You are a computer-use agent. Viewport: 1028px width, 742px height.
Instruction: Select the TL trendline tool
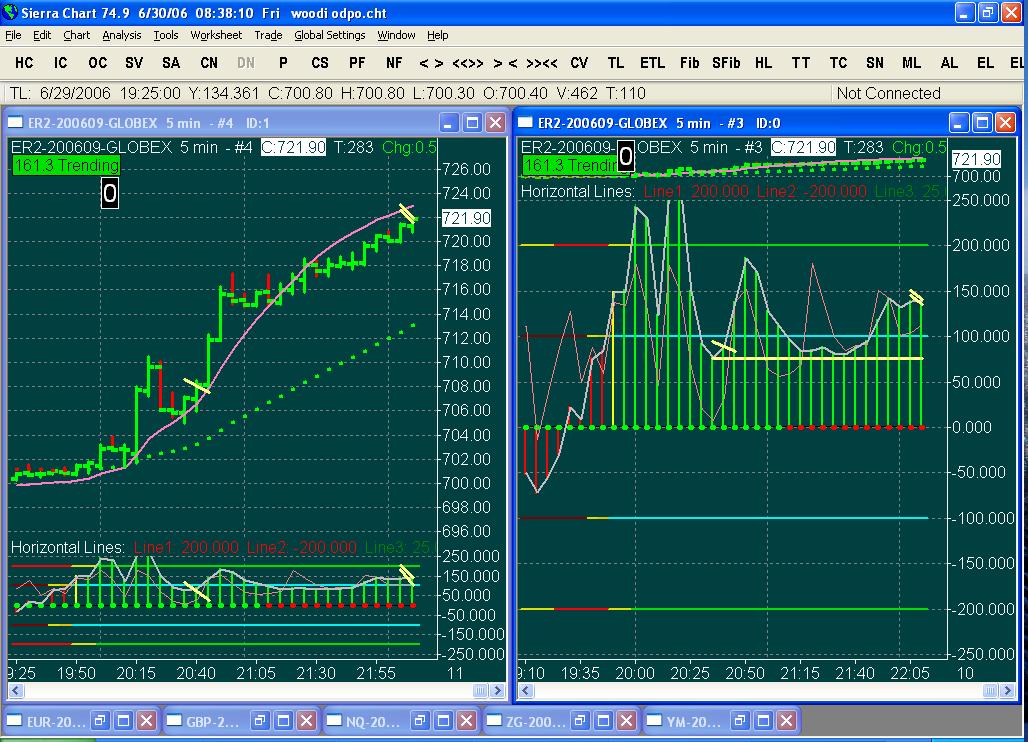(x=615, y=63)
